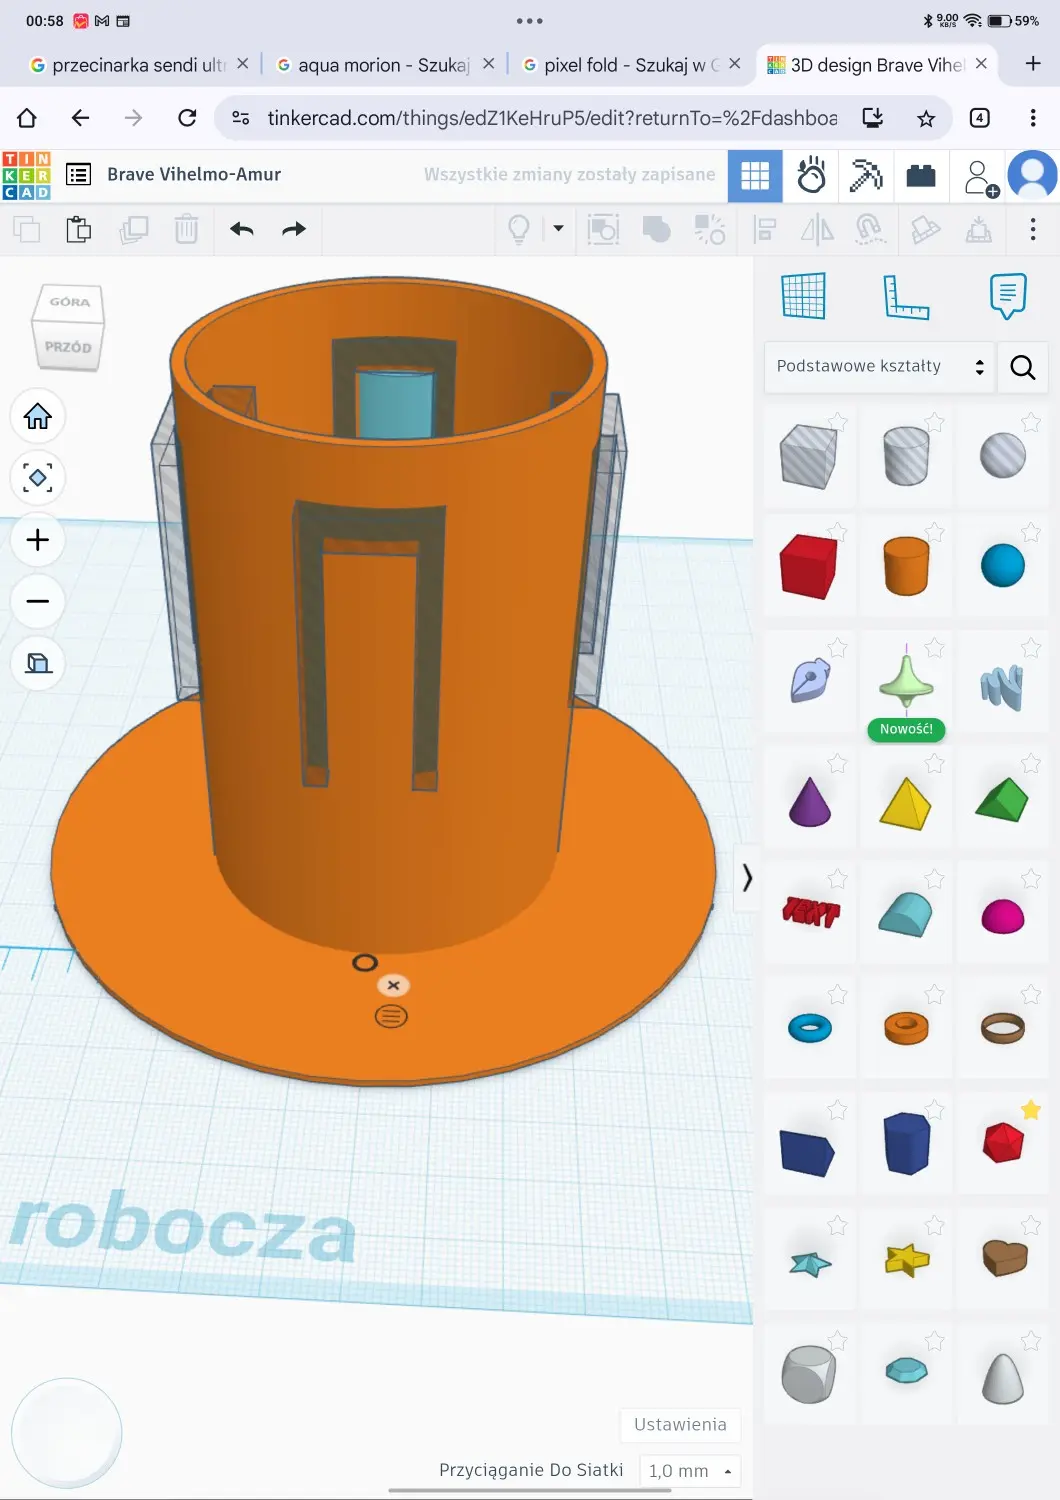Click the Mirror tool icon
The image size is (1060, 1500).
pos(817,229)
